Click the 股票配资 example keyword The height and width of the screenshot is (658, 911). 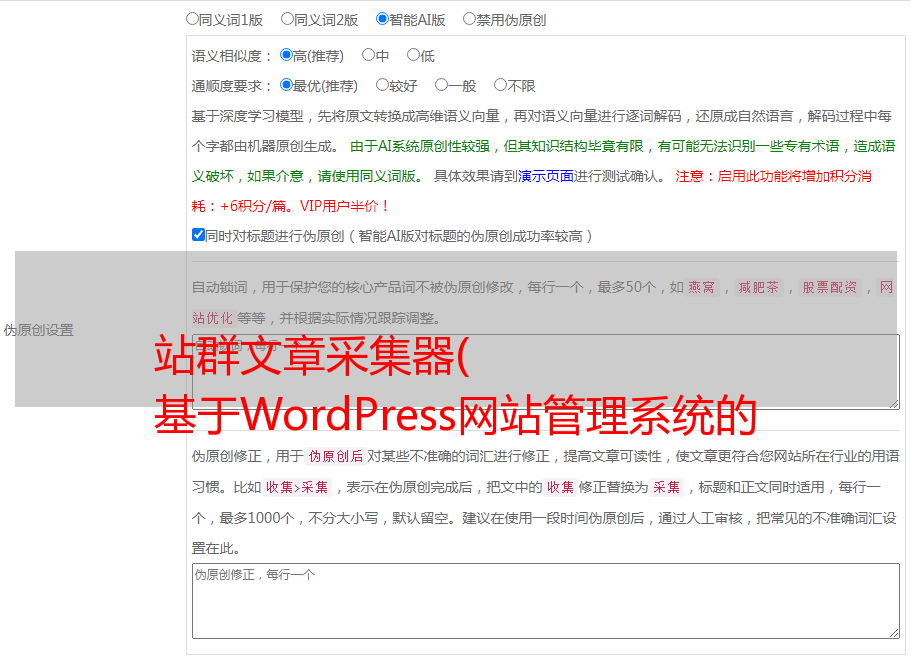point(830,287)
